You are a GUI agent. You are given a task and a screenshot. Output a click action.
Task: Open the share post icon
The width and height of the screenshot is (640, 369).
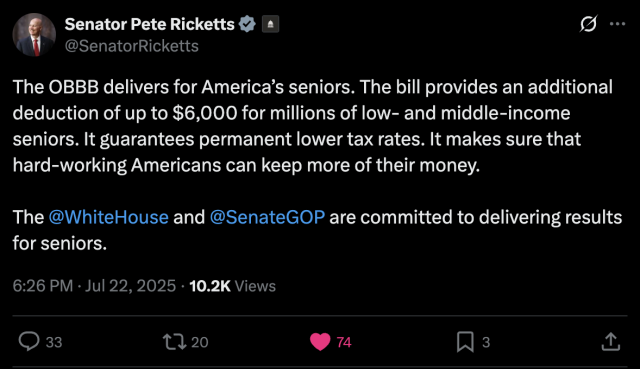point(611,341)
